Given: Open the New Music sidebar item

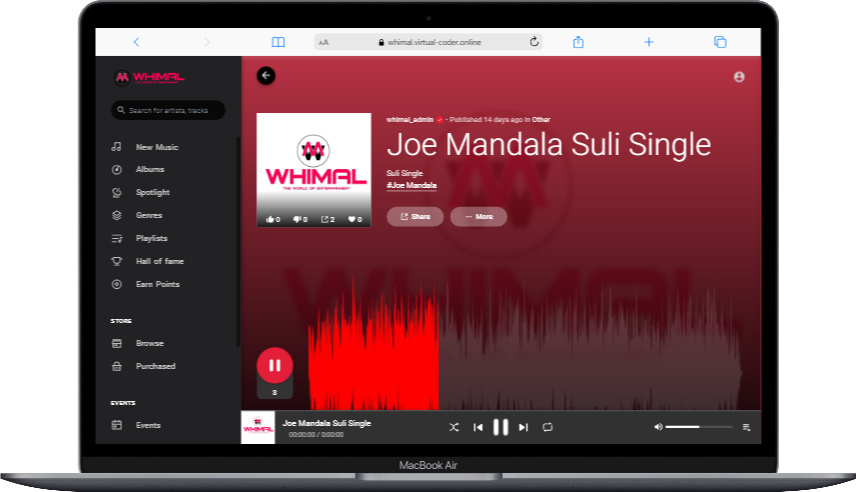Looking at the screenshot, I should coord(157,147).
